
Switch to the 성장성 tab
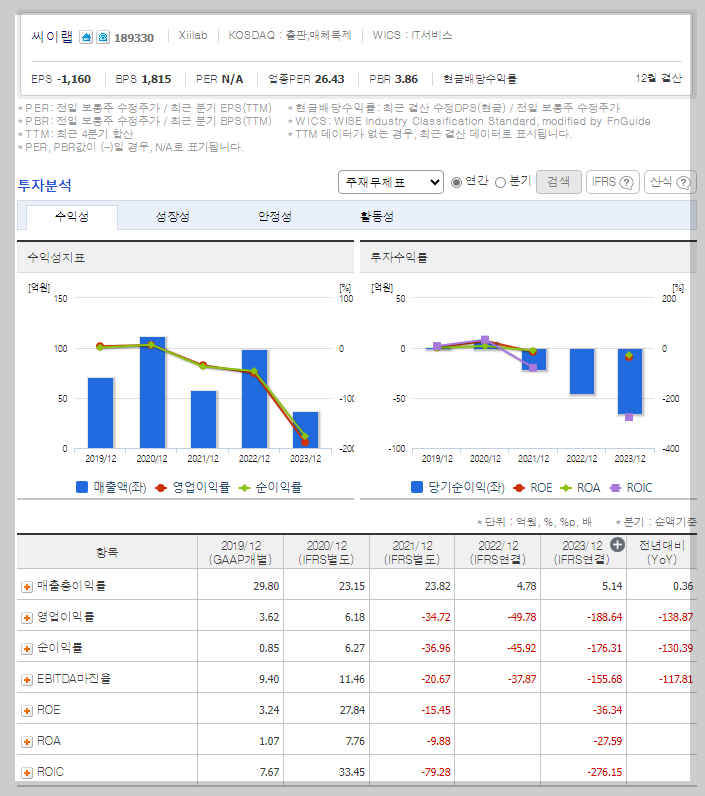[173, 217]
